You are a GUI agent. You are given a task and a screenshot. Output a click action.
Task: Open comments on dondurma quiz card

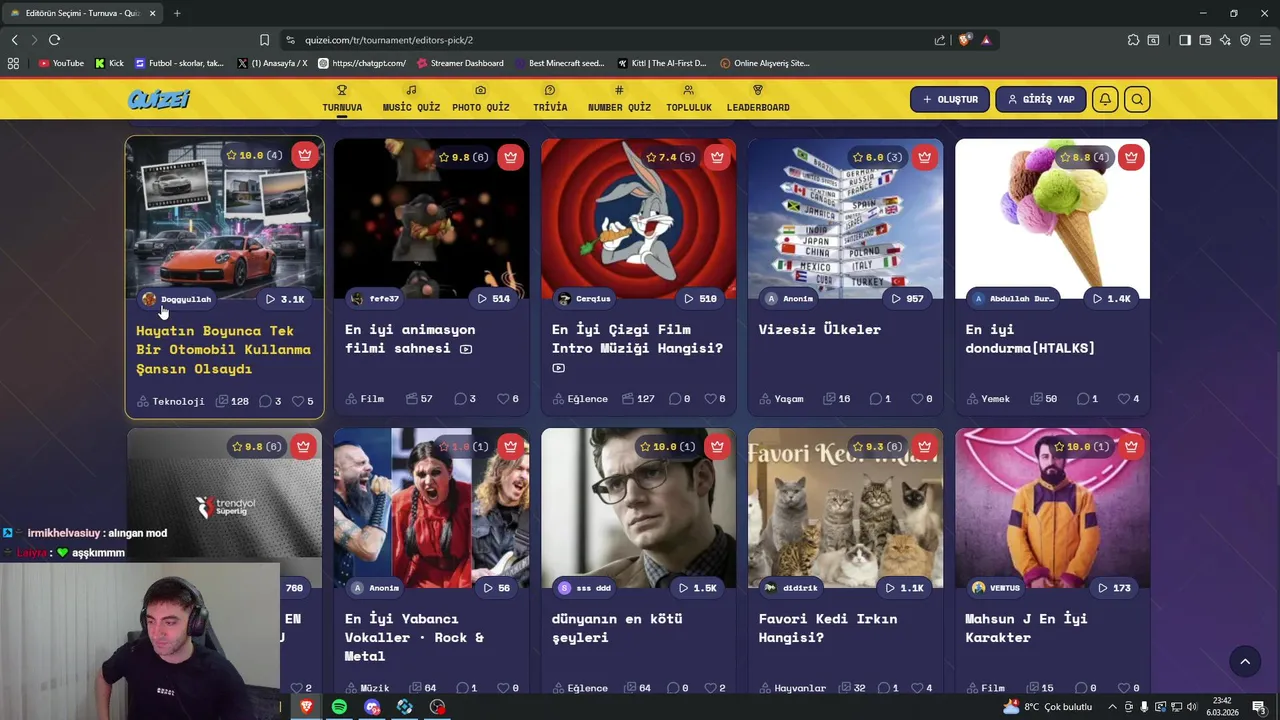(x=1083, y=398)
